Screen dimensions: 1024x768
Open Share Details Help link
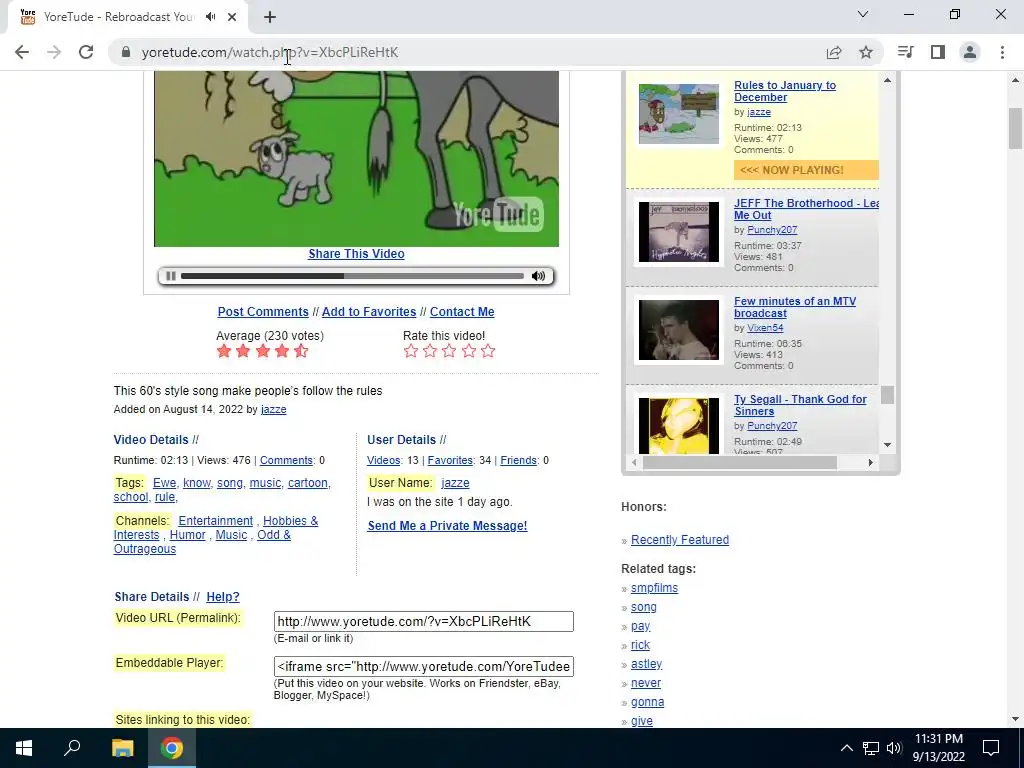(223, 597)
